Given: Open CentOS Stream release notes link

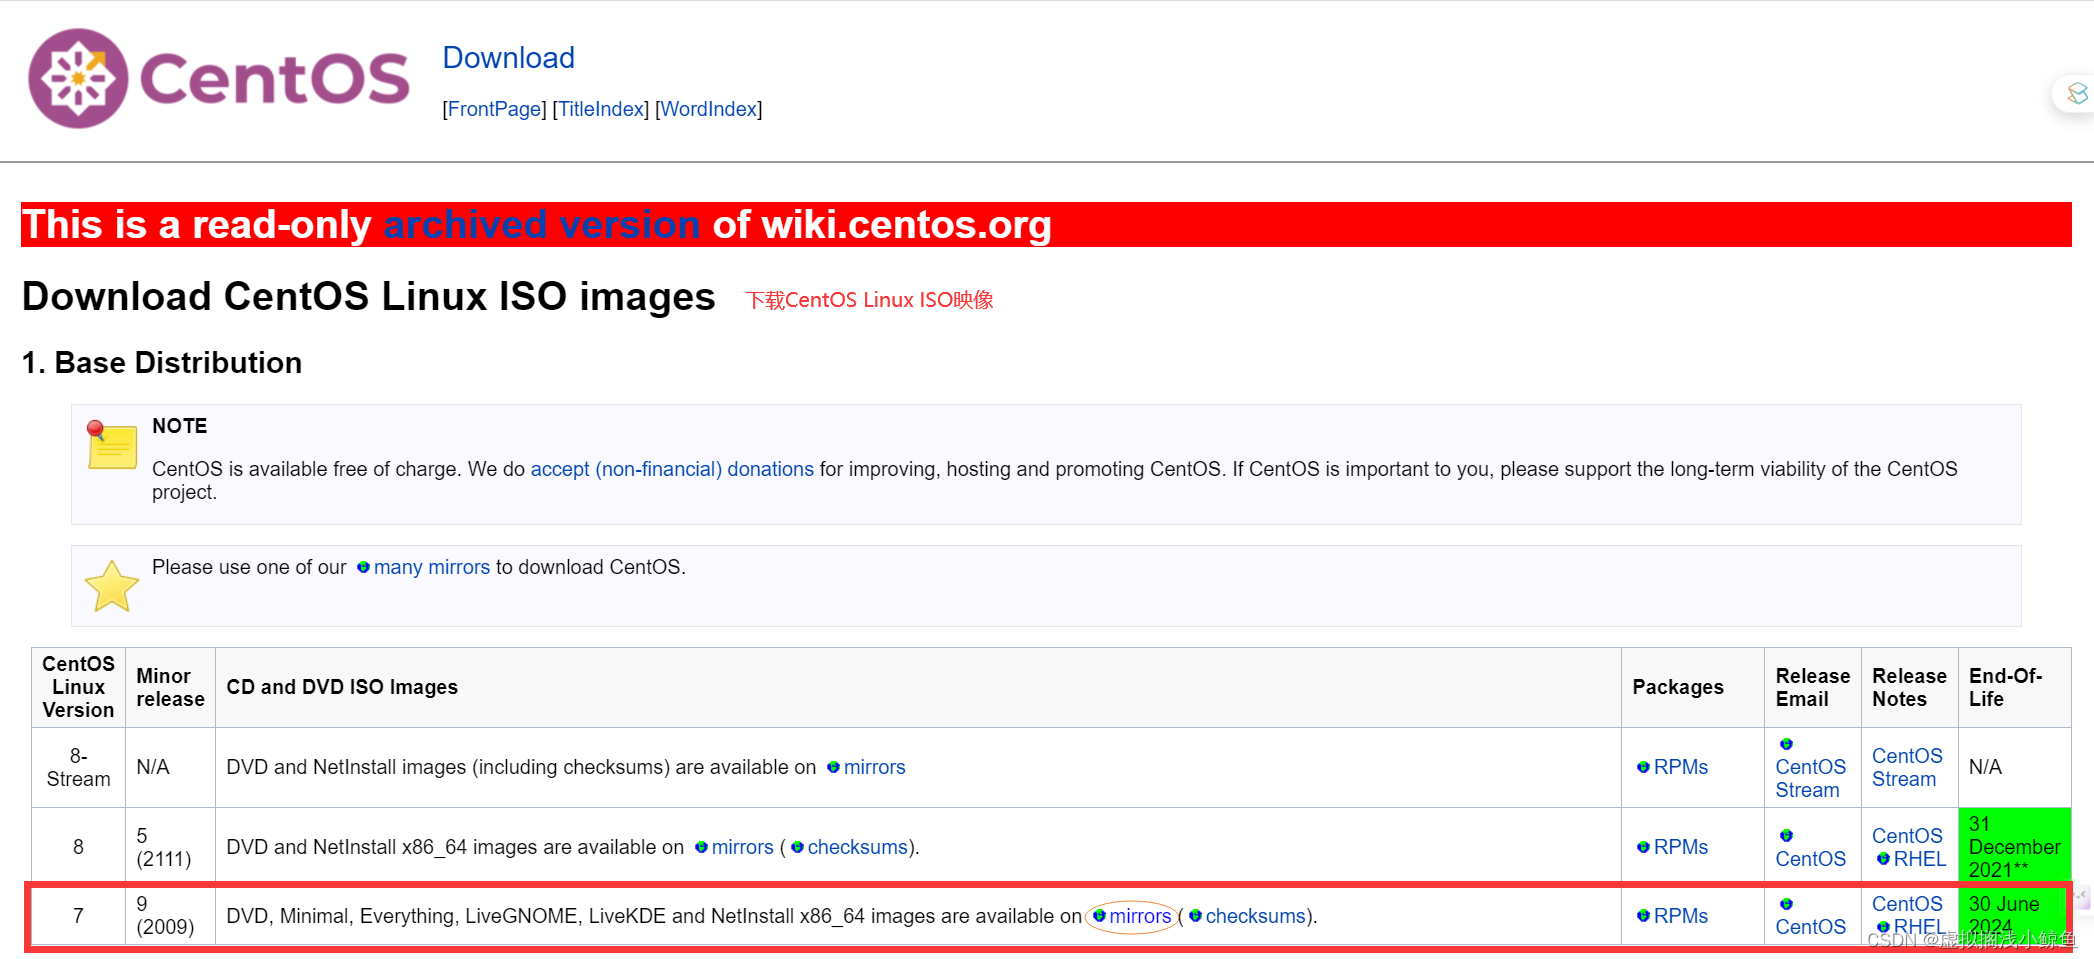Looking at the screenshot, I should (x=1907, y=767).
